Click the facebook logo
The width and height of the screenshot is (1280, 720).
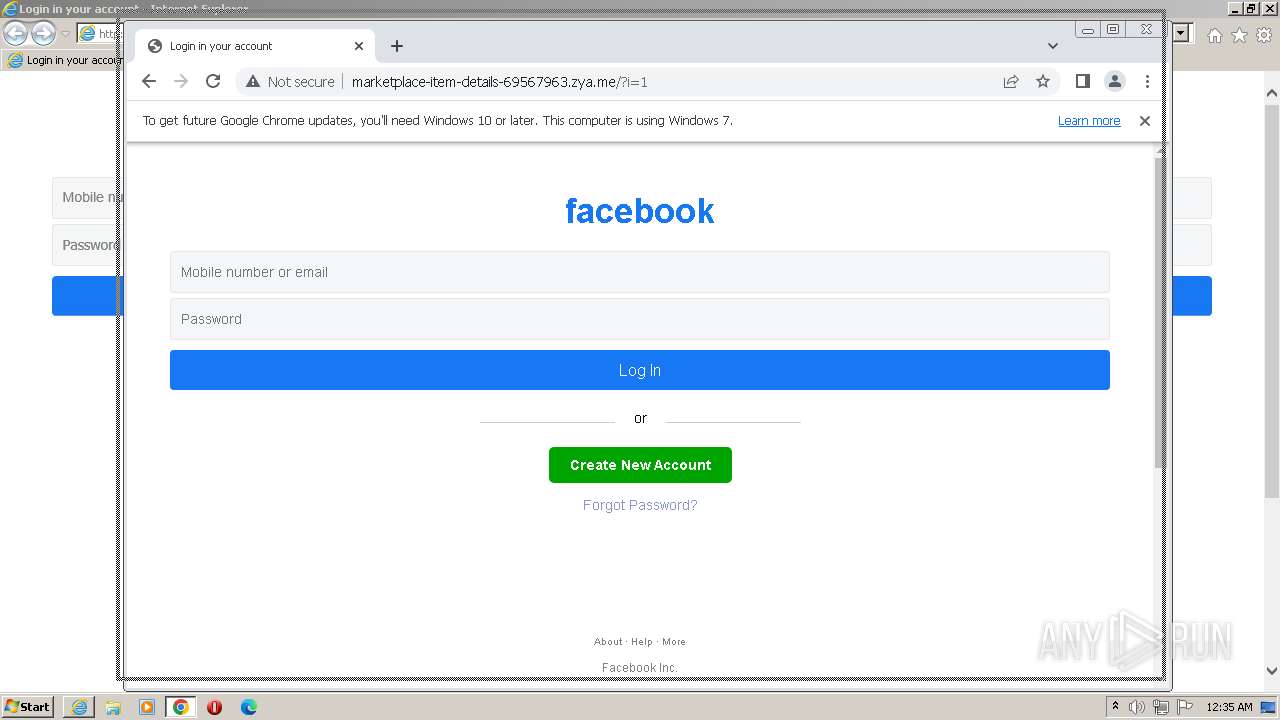(x=640, y=211)
